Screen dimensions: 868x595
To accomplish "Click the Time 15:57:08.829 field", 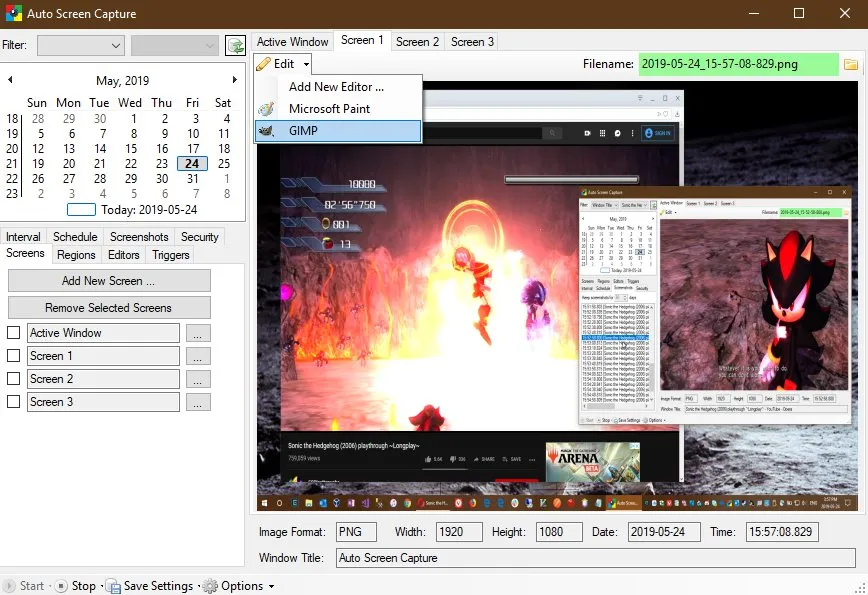I will tap(782, 532).
